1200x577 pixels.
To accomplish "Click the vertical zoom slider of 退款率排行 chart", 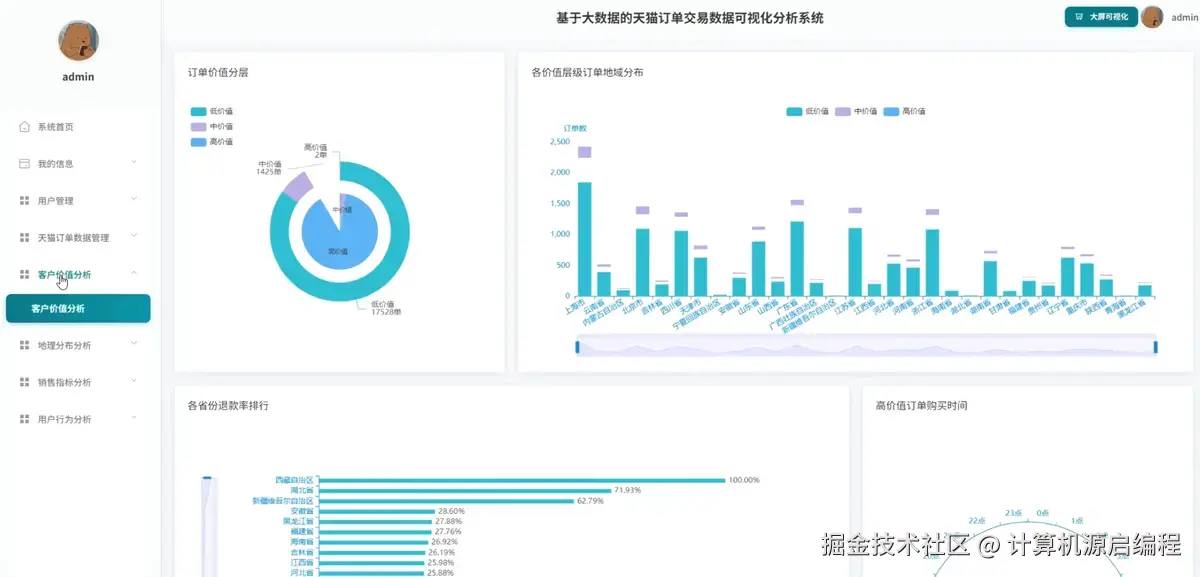I will 207,526.
